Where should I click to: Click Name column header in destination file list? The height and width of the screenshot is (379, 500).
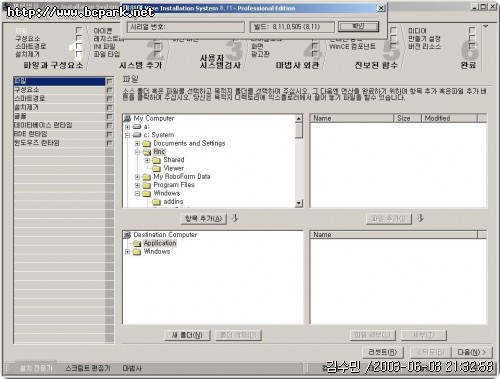(x=394, y=235)
